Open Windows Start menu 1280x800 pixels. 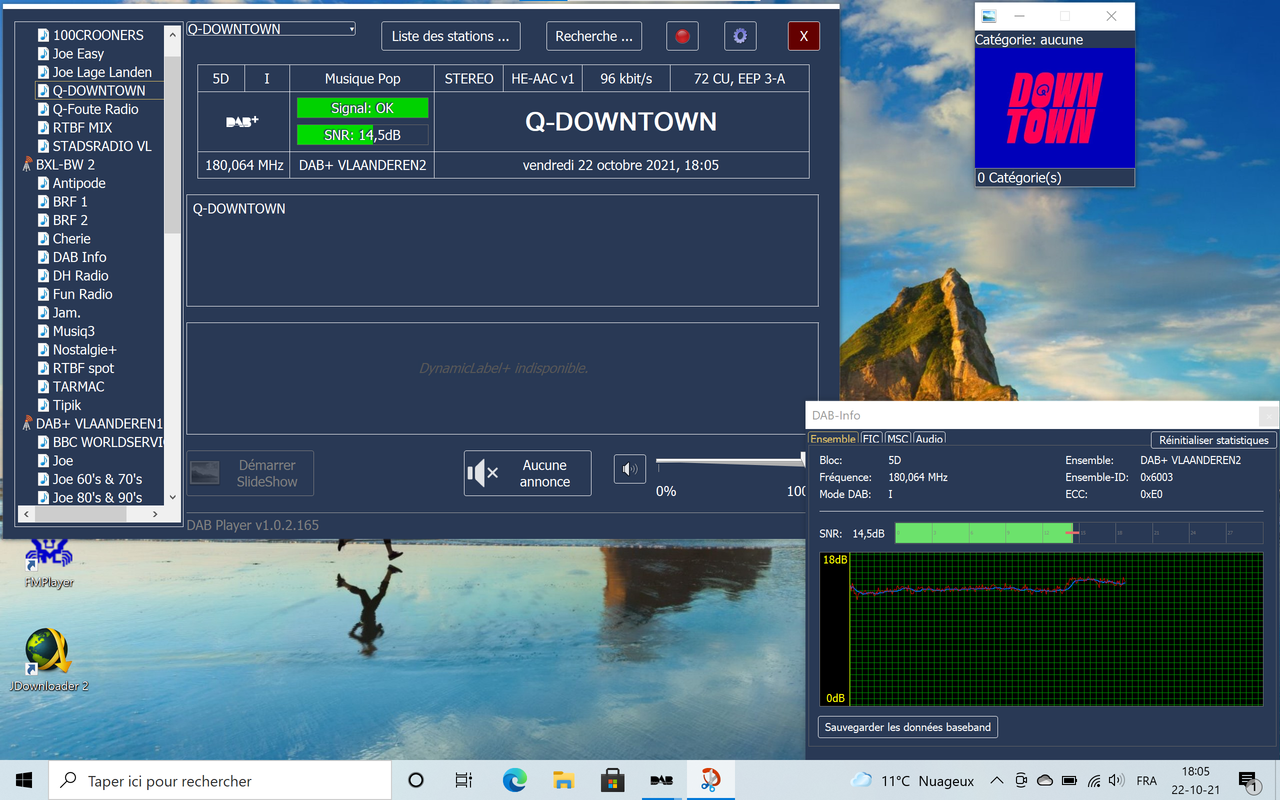[24, 780]
